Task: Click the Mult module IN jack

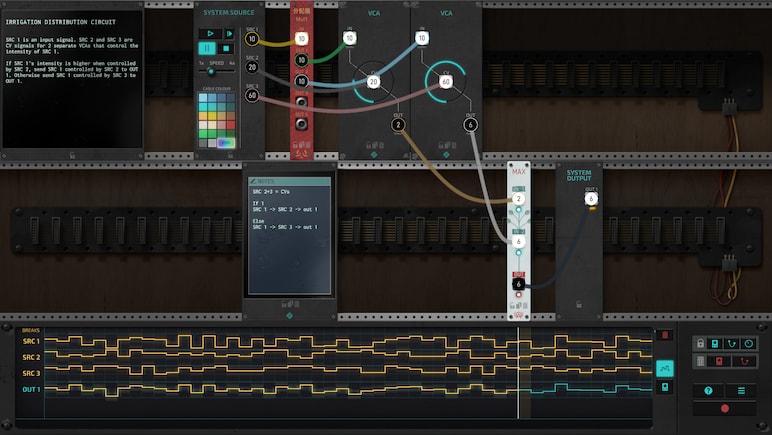Action: point(302,38)
